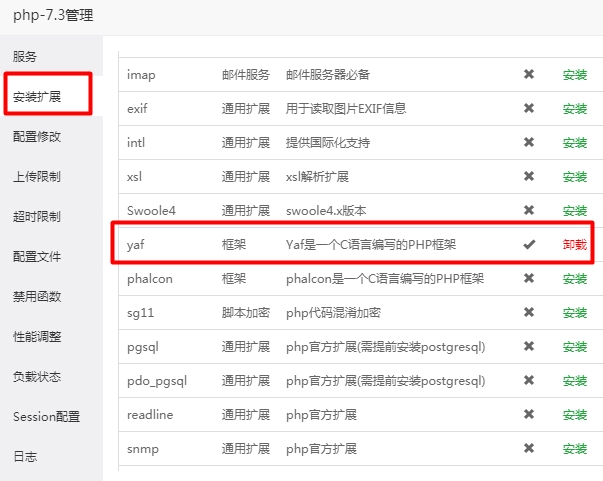Image resolution: width=603 pixels, height=481 pixels.
Task: Uninstall the yaf extension
Action: (x=575, y=245)
